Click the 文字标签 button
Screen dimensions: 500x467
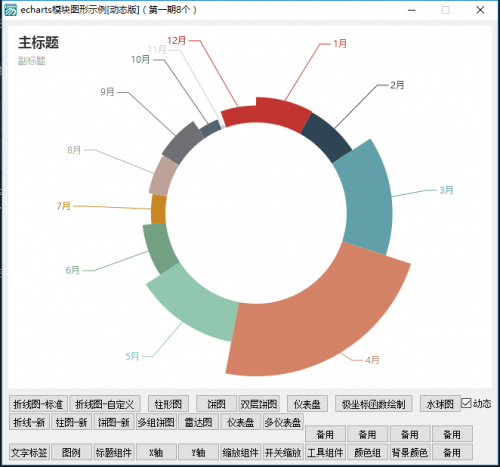coord(29,452)
